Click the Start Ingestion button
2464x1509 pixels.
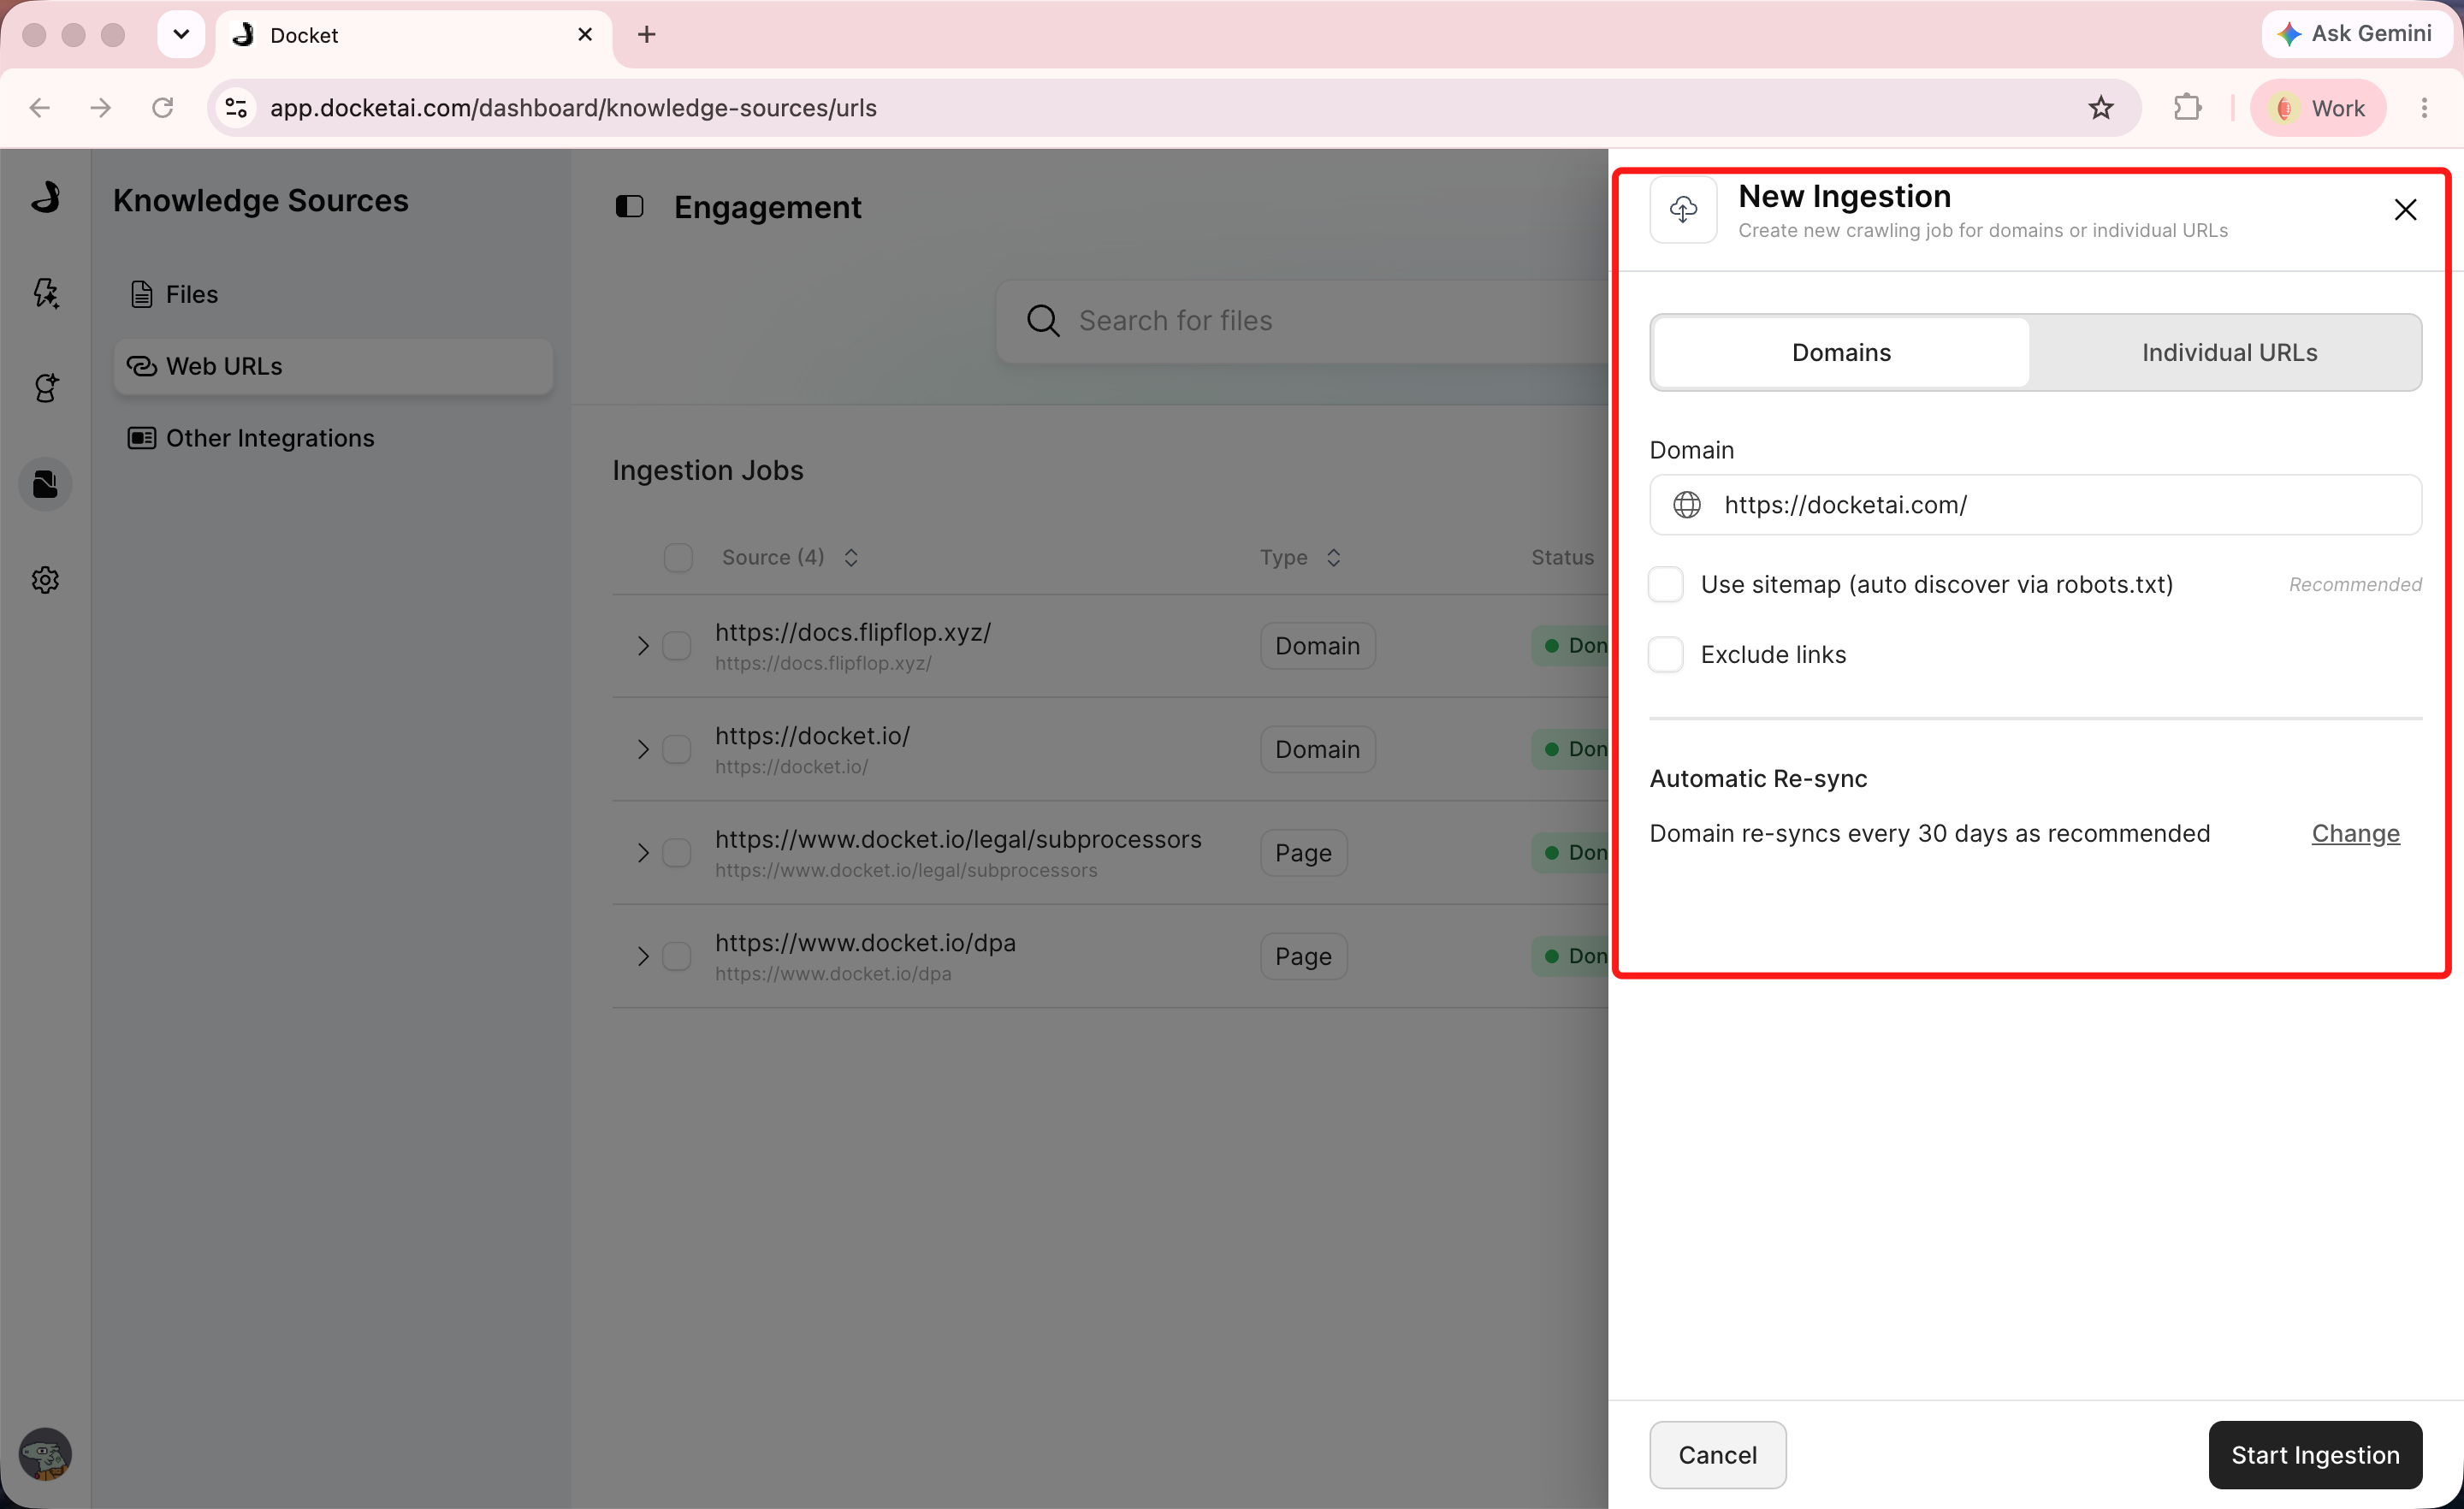(x=2315, y=1455)
